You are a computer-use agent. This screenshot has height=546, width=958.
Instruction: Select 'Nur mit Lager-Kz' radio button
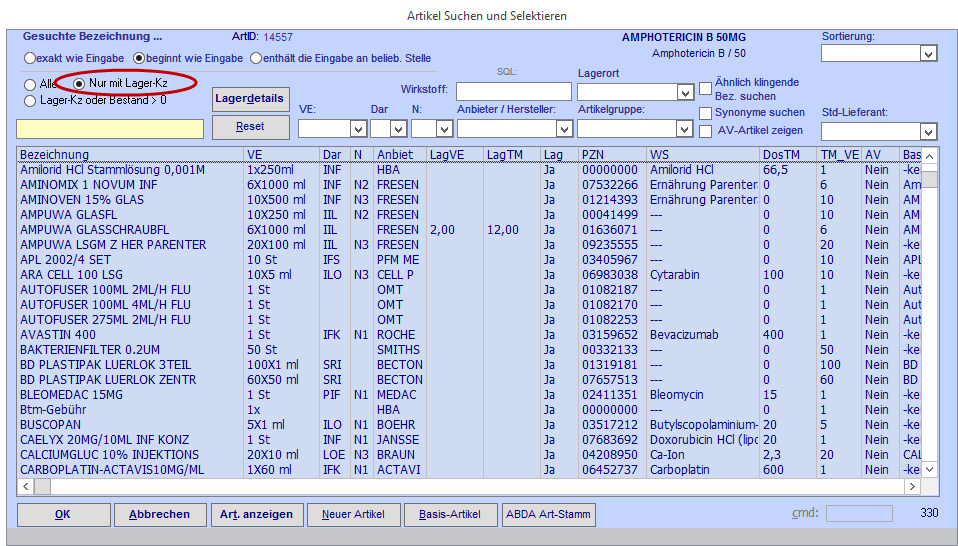(79, 83)
